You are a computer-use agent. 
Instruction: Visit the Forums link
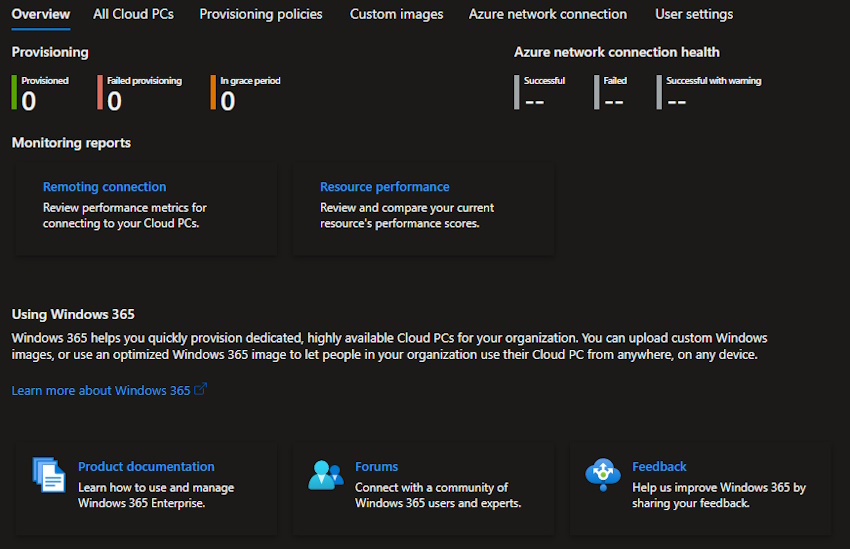(x=376, y=467)
